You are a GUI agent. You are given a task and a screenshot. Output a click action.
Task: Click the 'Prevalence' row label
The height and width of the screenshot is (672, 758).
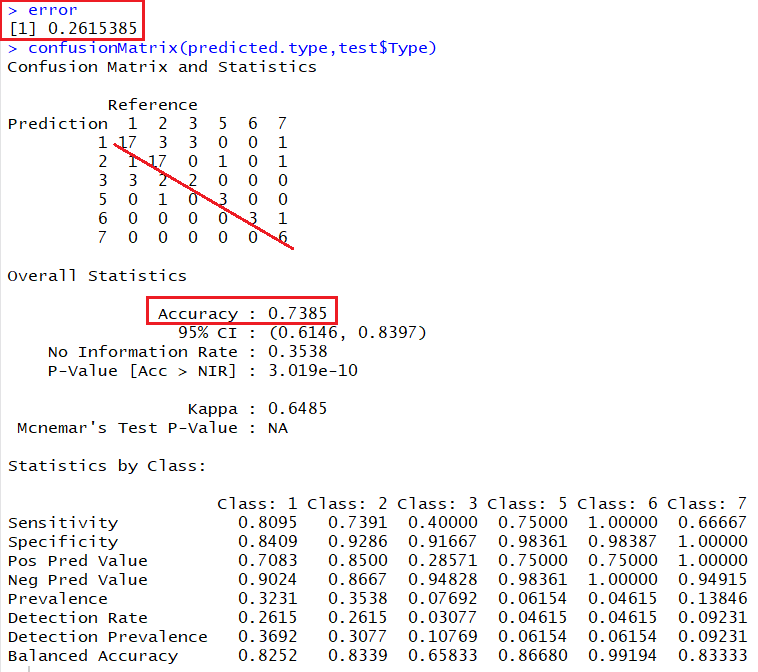click(x=58, y=599)
